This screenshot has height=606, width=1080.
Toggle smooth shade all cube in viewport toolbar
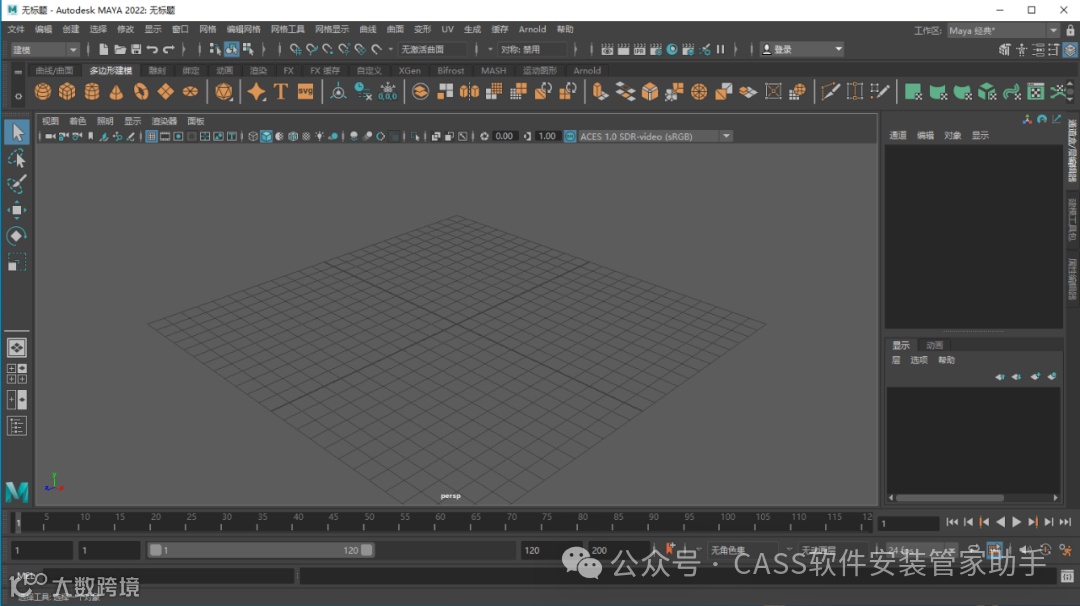(x=266, y=136)
